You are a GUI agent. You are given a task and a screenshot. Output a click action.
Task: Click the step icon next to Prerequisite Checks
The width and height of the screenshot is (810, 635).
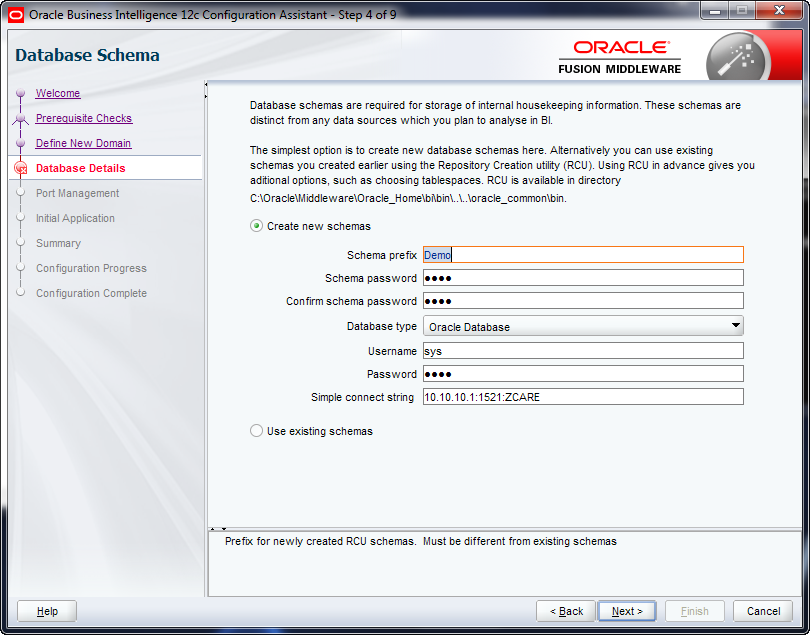22,118
